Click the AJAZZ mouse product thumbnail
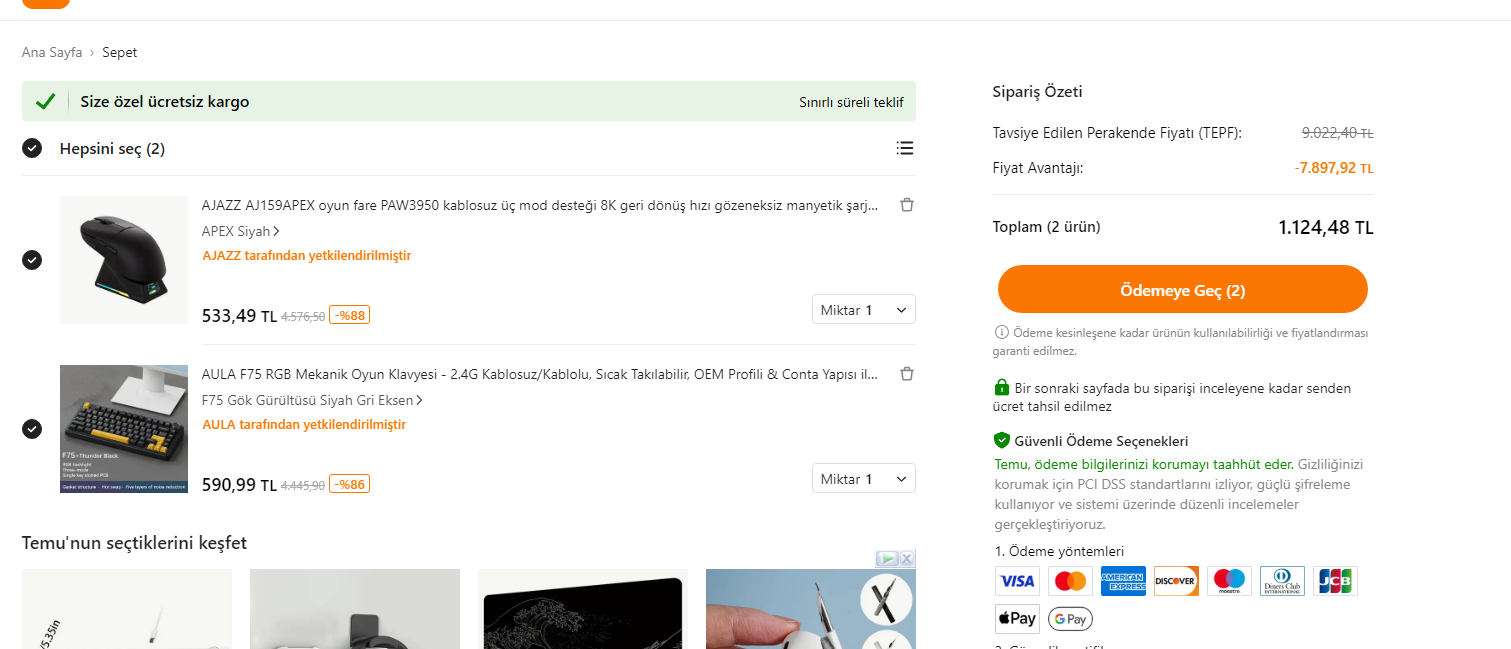The image size is (1511, 649). click(124, 260)
